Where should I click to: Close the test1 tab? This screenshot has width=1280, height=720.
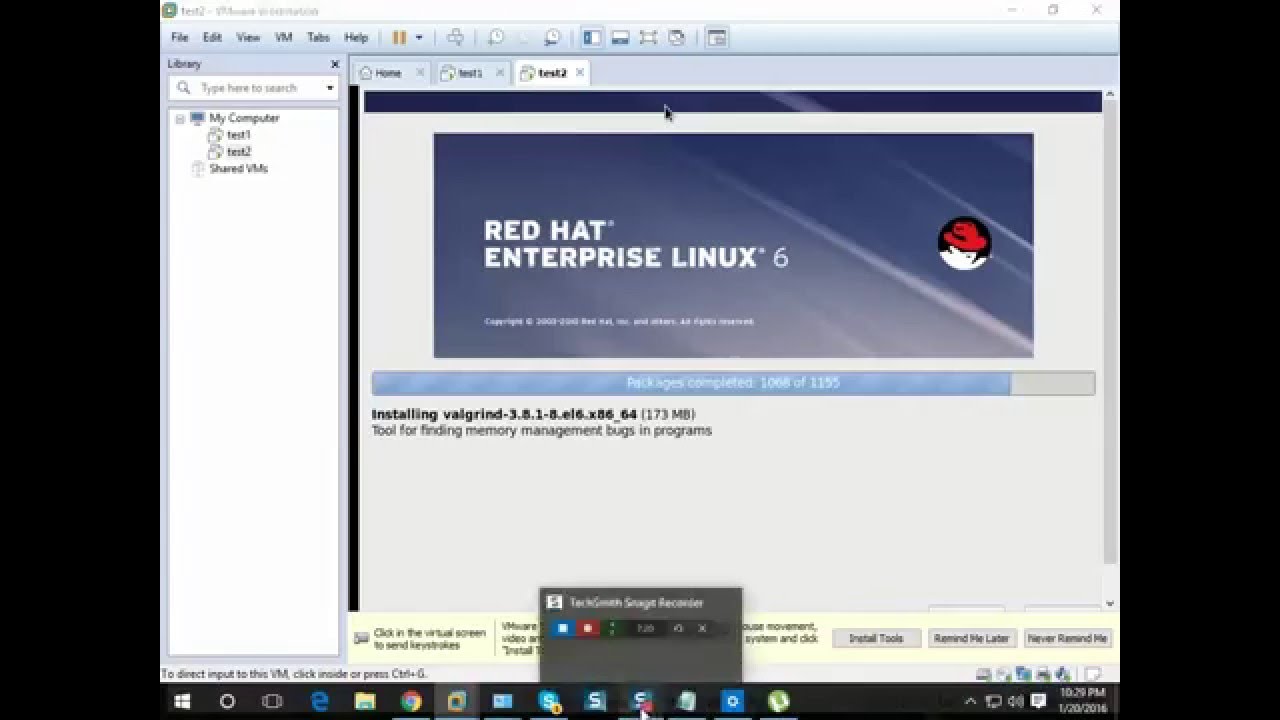point(500,73)
